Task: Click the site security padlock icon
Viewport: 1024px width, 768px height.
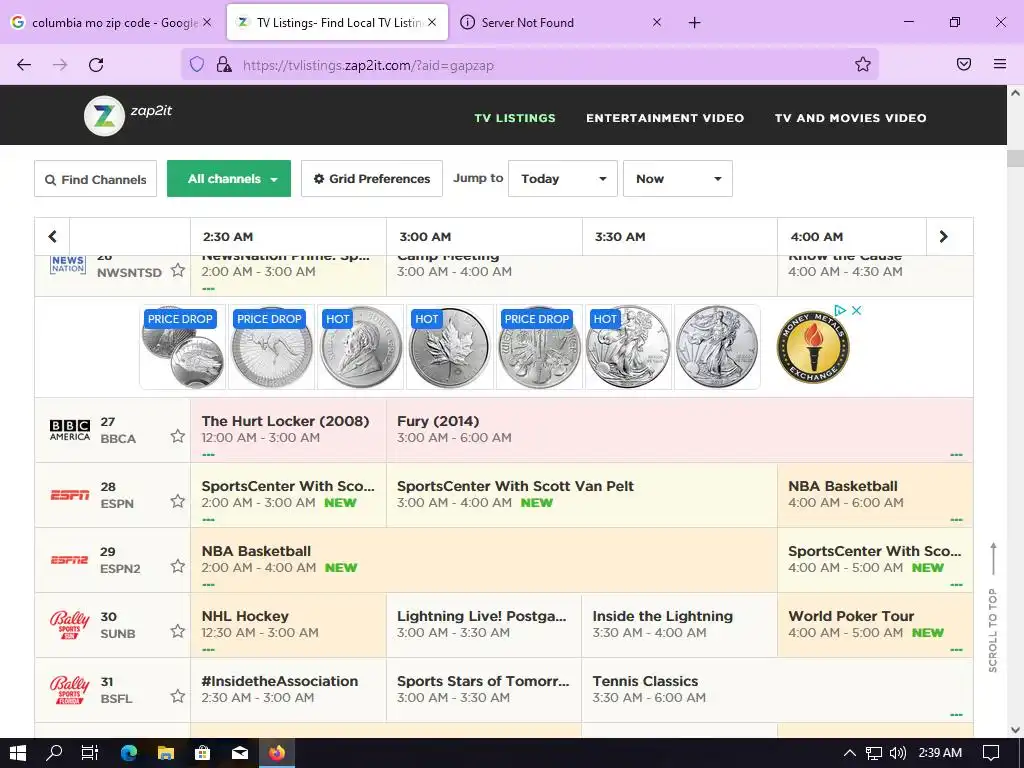Action: click(x=224, y=64)
